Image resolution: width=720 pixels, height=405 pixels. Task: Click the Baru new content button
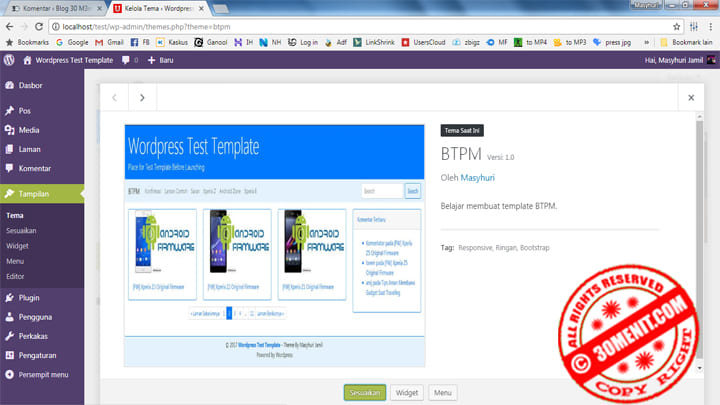coord(161,60)
